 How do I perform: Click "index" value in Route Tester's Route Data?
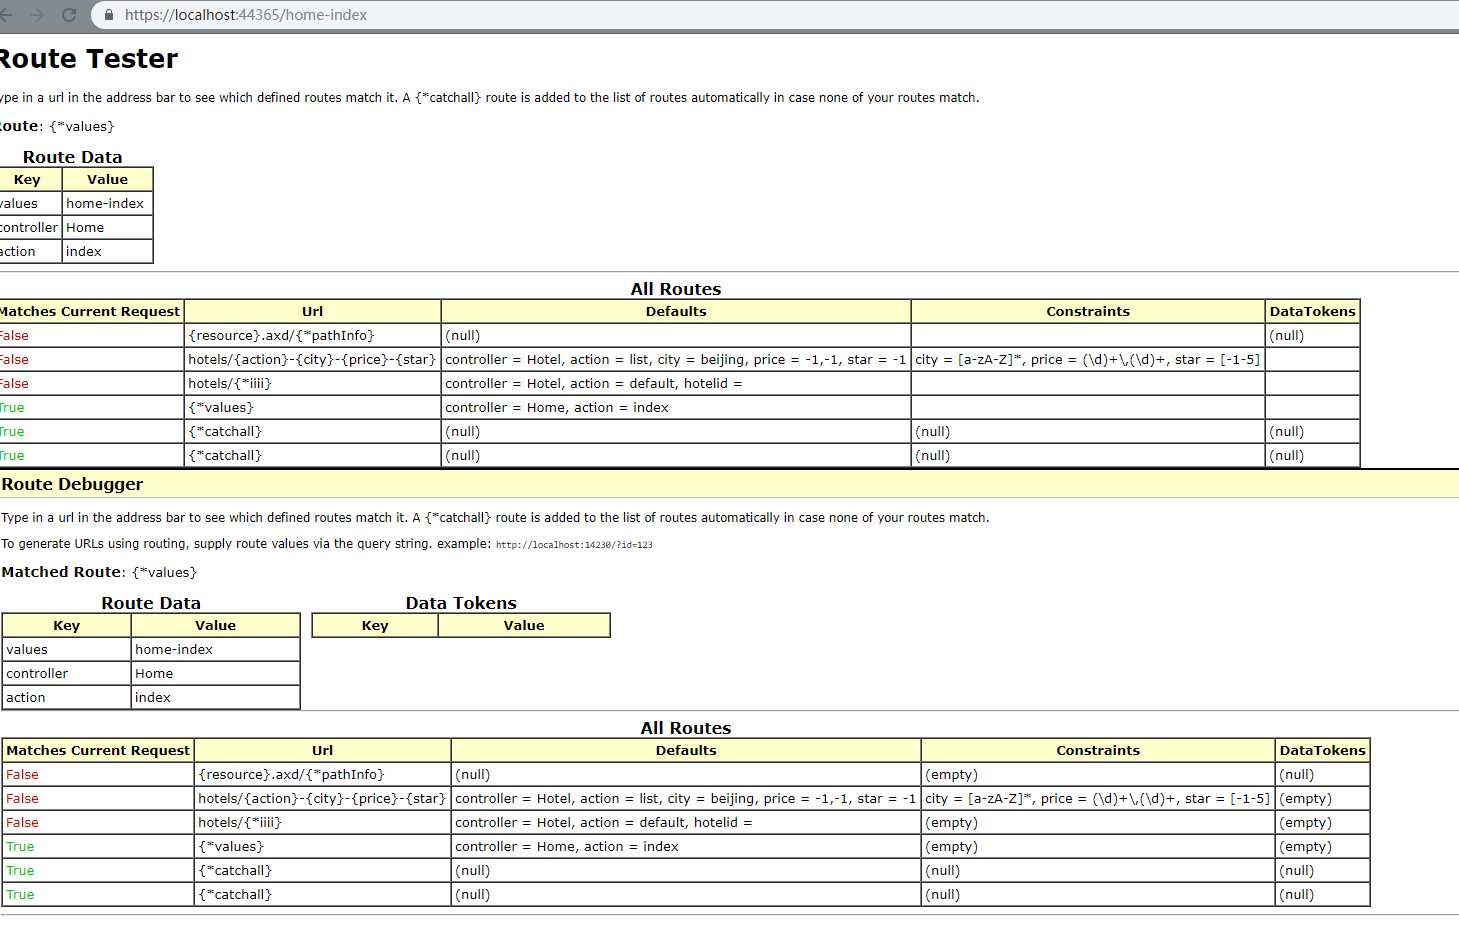tap(84, 251)
